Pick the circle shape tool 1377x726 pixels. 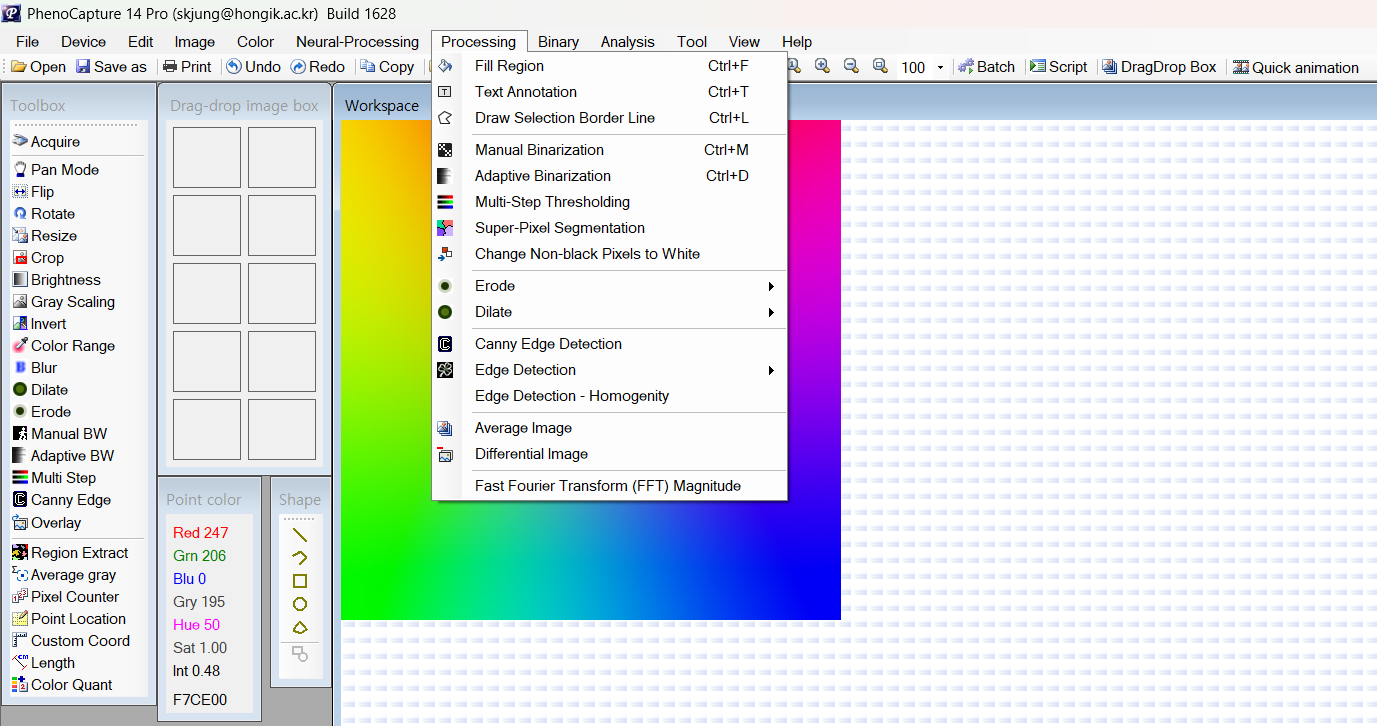(299, 604)
